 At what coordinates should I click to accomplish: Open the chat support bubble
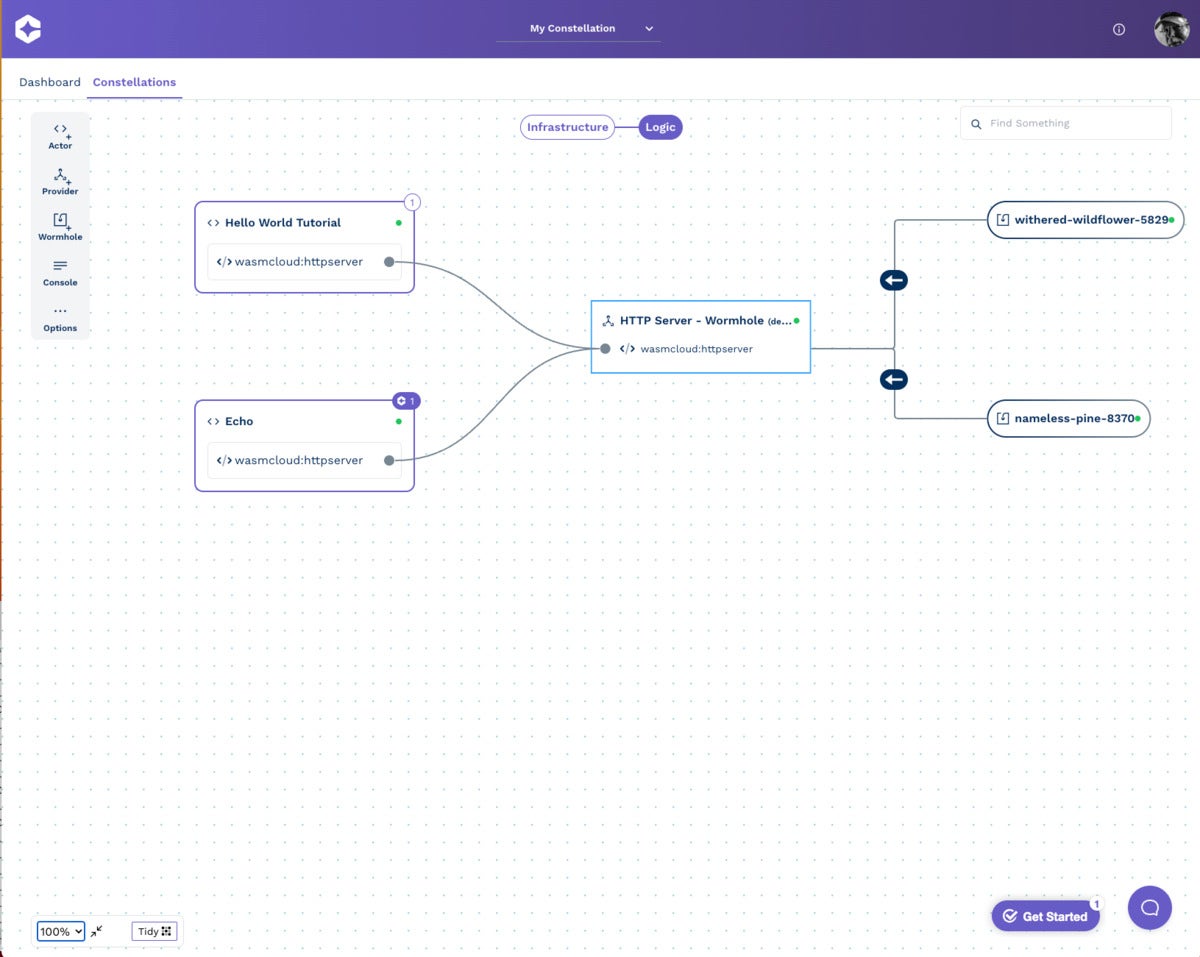point(1150,908)
